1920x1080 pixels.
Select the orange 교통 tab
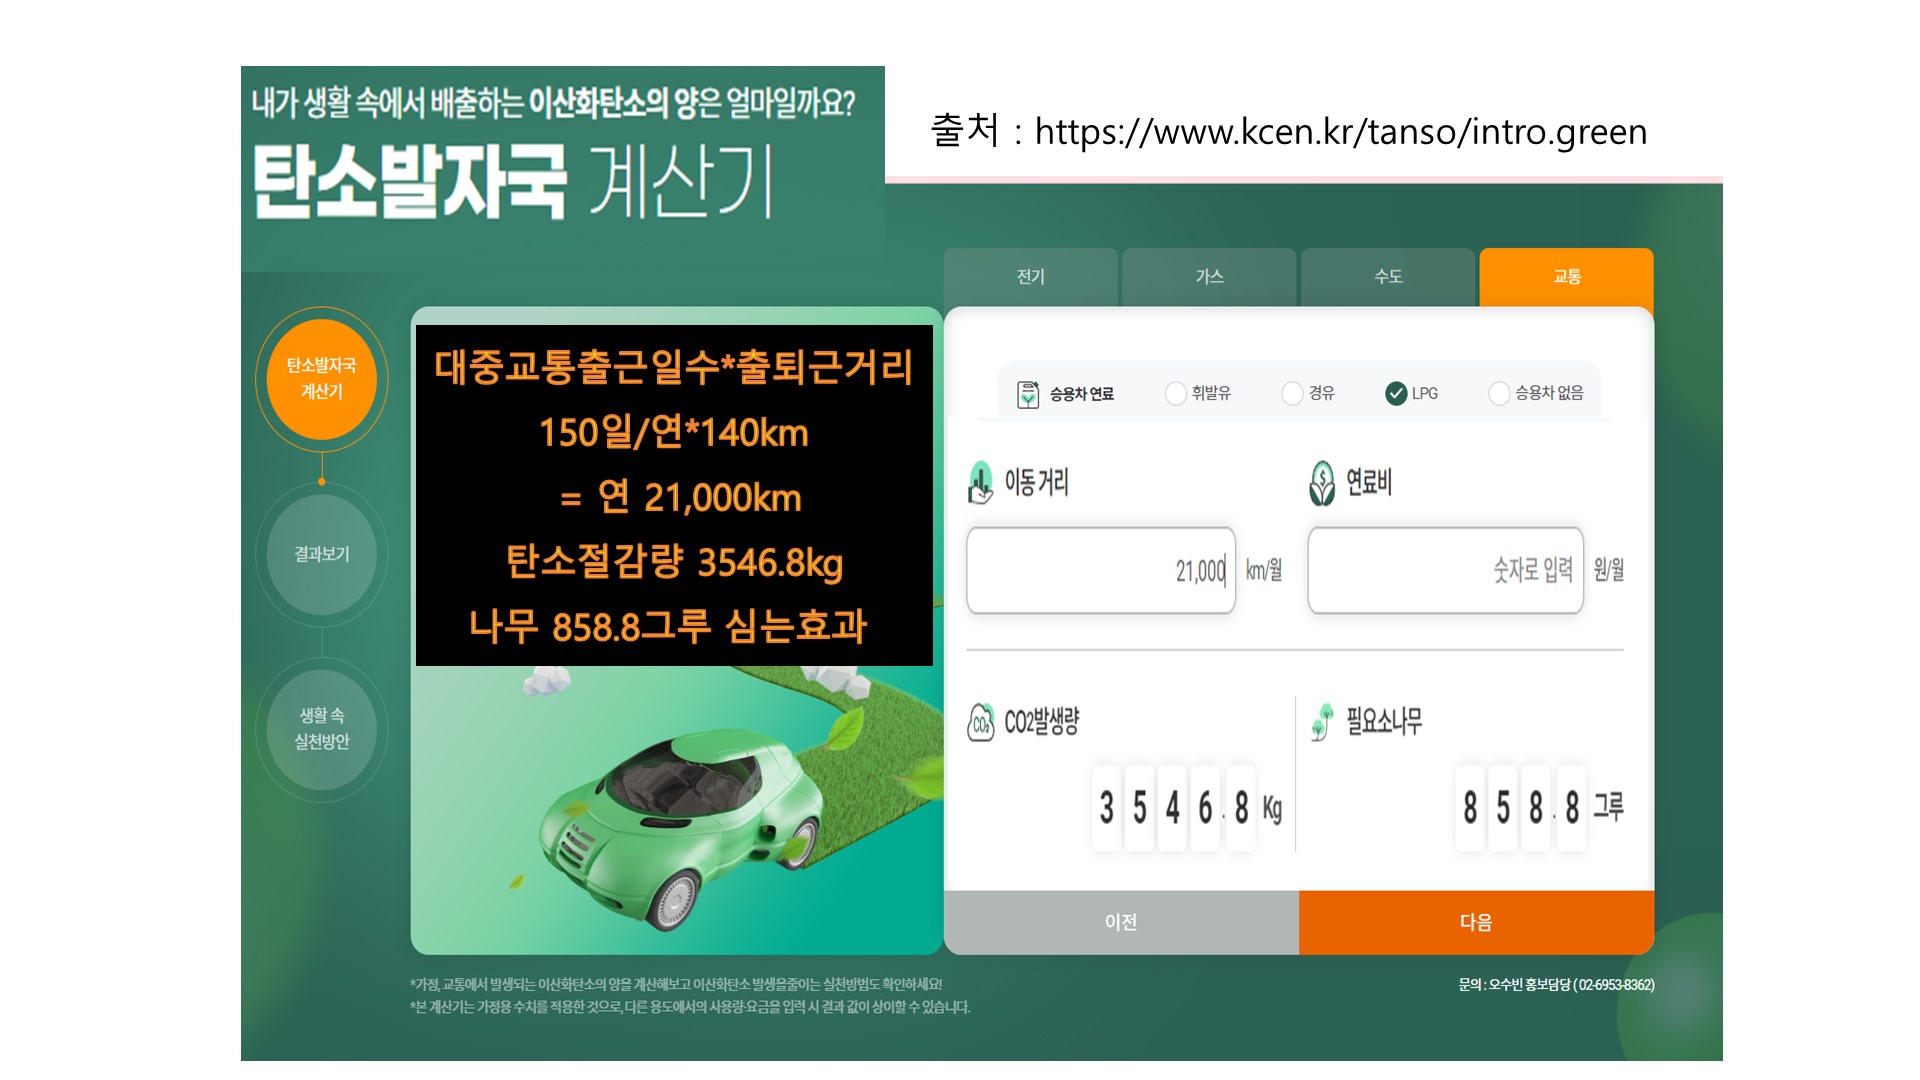pos(1567,277)
